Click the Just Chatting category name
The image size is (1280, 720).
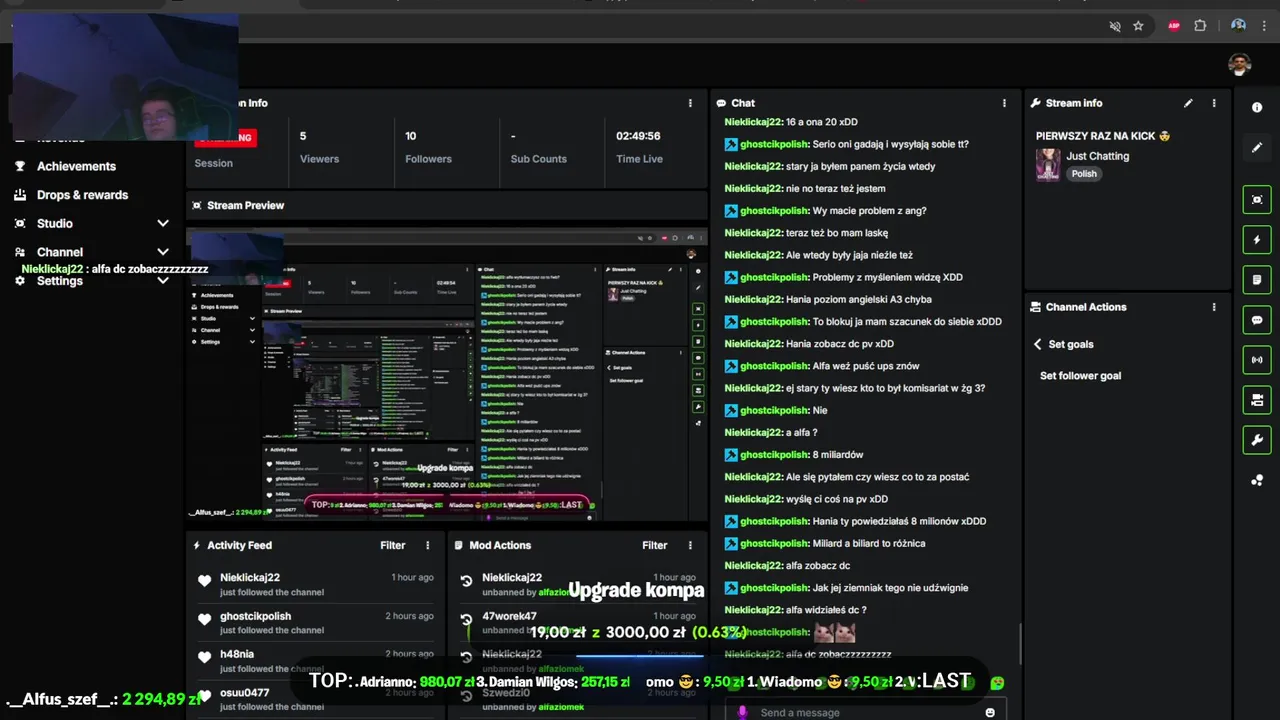coord(1097,156)
